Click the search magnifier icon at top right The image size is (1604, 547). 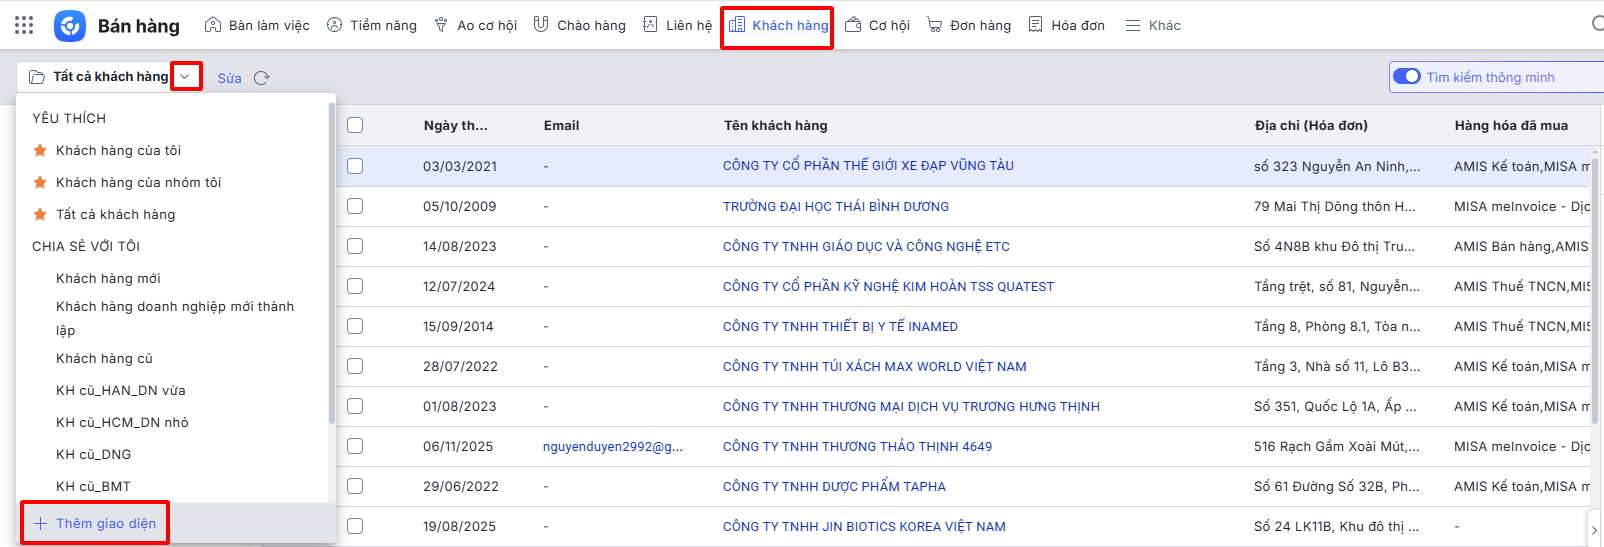coord(1596,24)
